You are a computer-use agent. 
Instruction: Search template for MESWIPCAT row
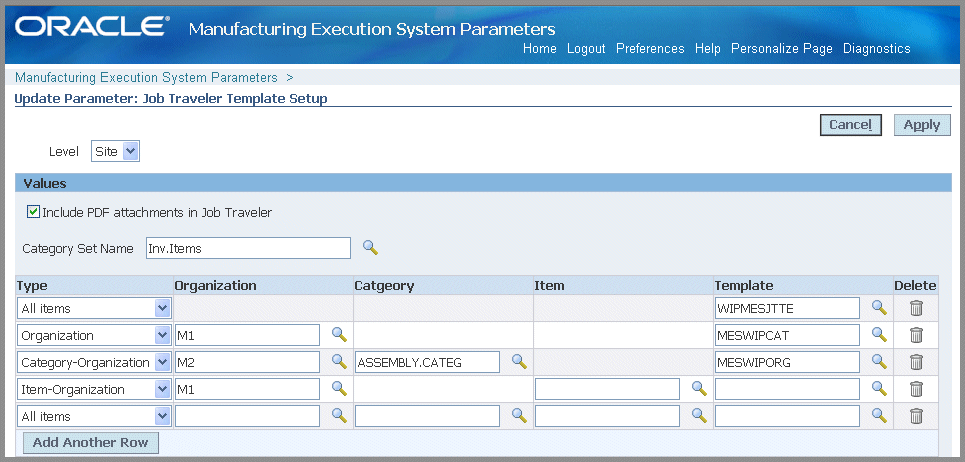[x=879, y=335]
